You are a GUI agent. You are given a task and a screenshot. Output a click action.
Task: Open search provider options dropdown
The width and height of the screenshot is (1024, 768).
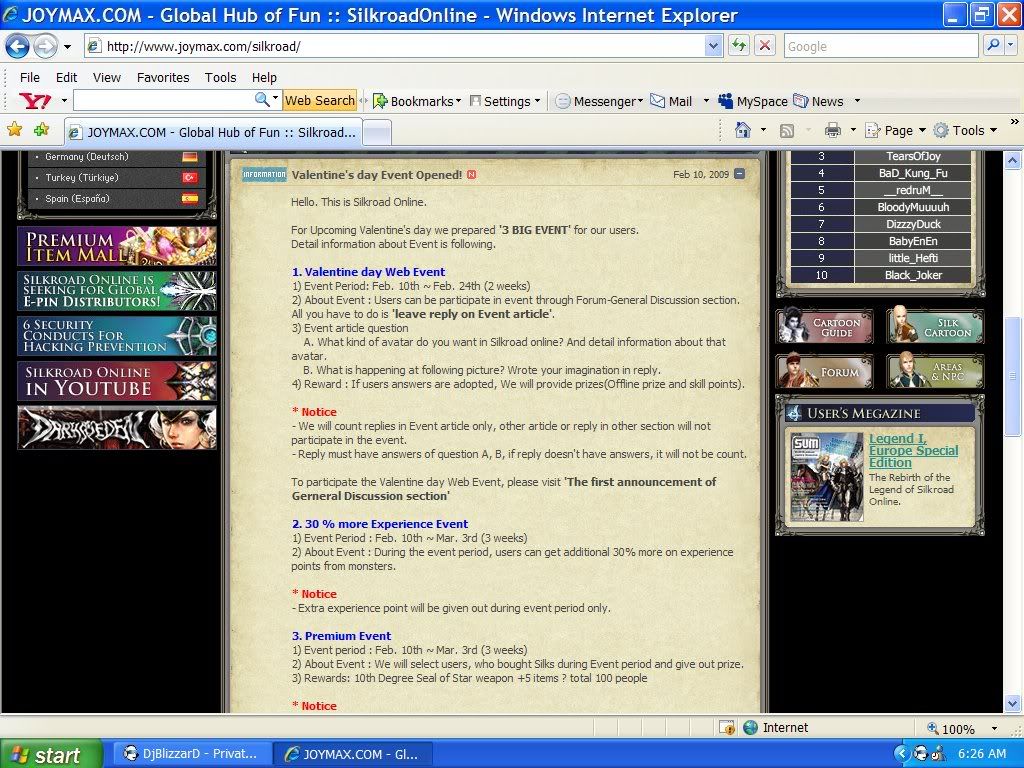(x=1011, y=46)
